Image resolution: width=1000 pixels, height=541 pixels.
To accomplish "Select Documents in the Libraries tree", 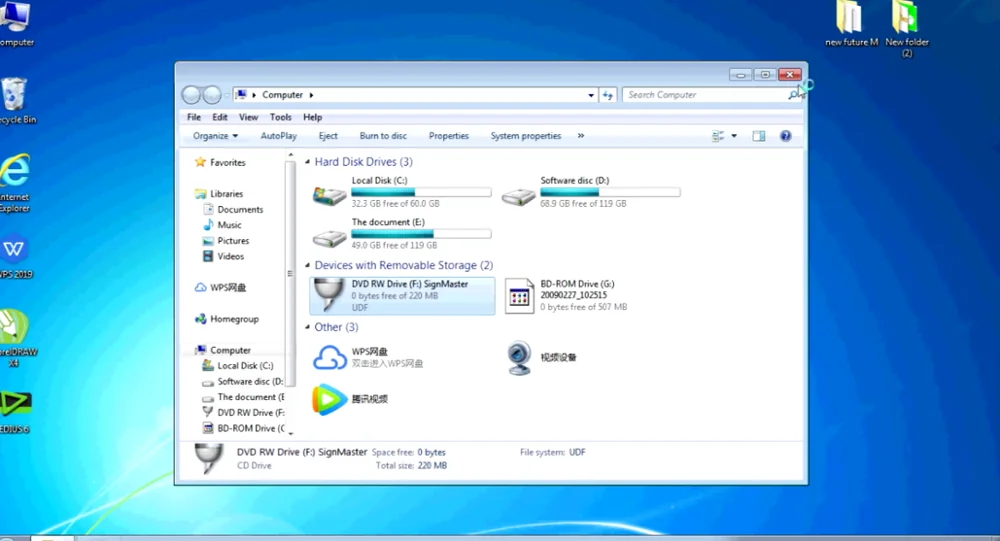I will coord(240,210).
